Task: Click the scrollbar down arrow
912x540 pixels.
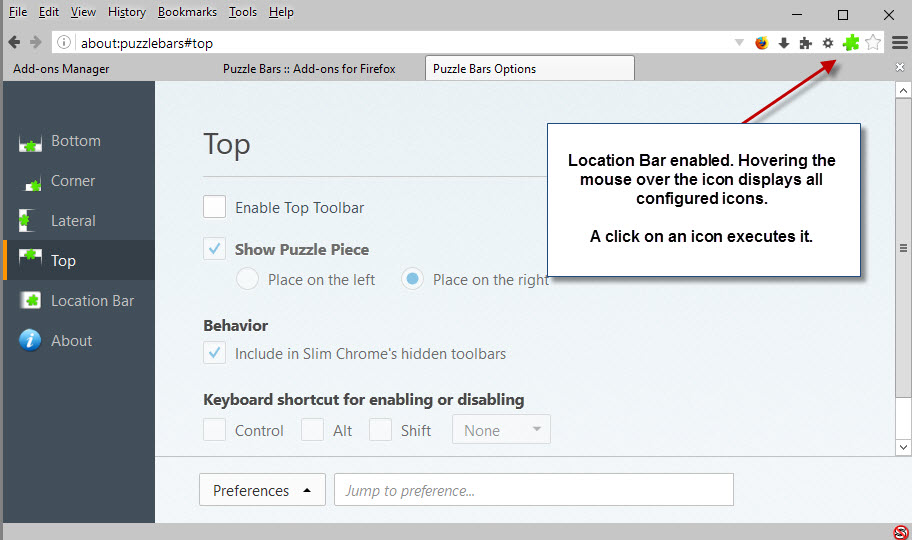Action: pos(903,447)
